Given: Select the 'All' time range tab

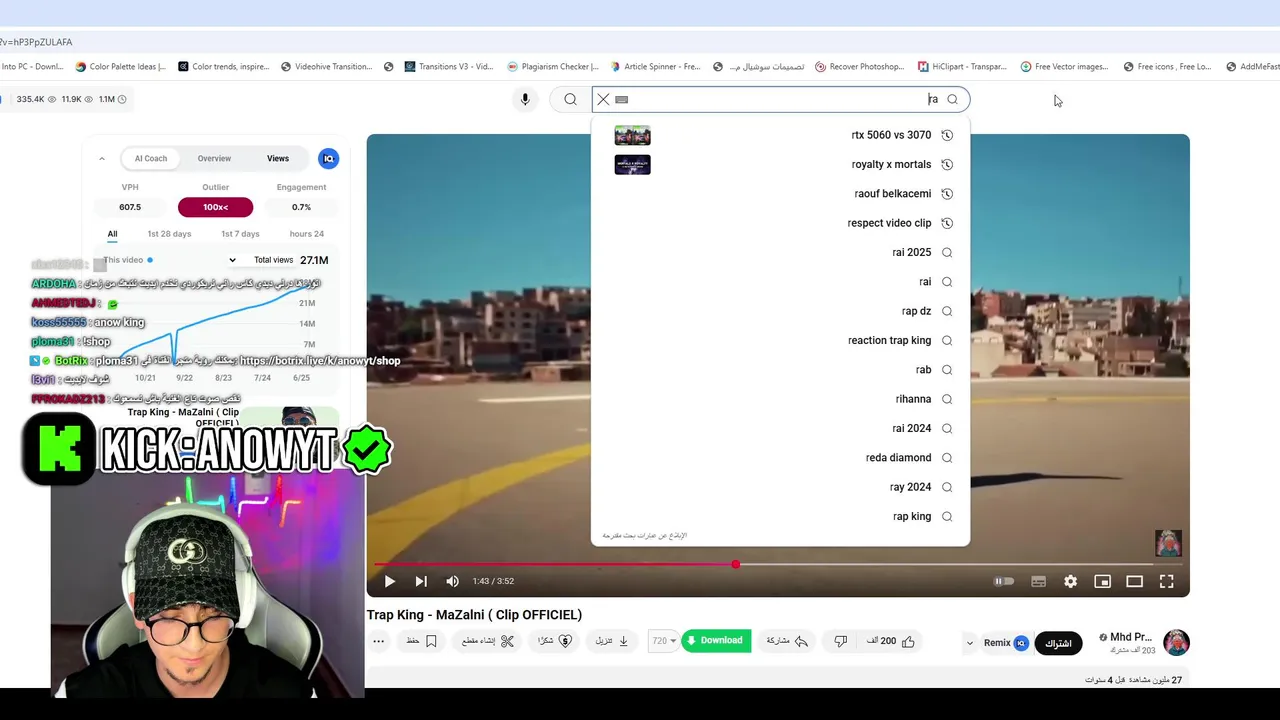Looking at the screenshot, I should 112,234.
